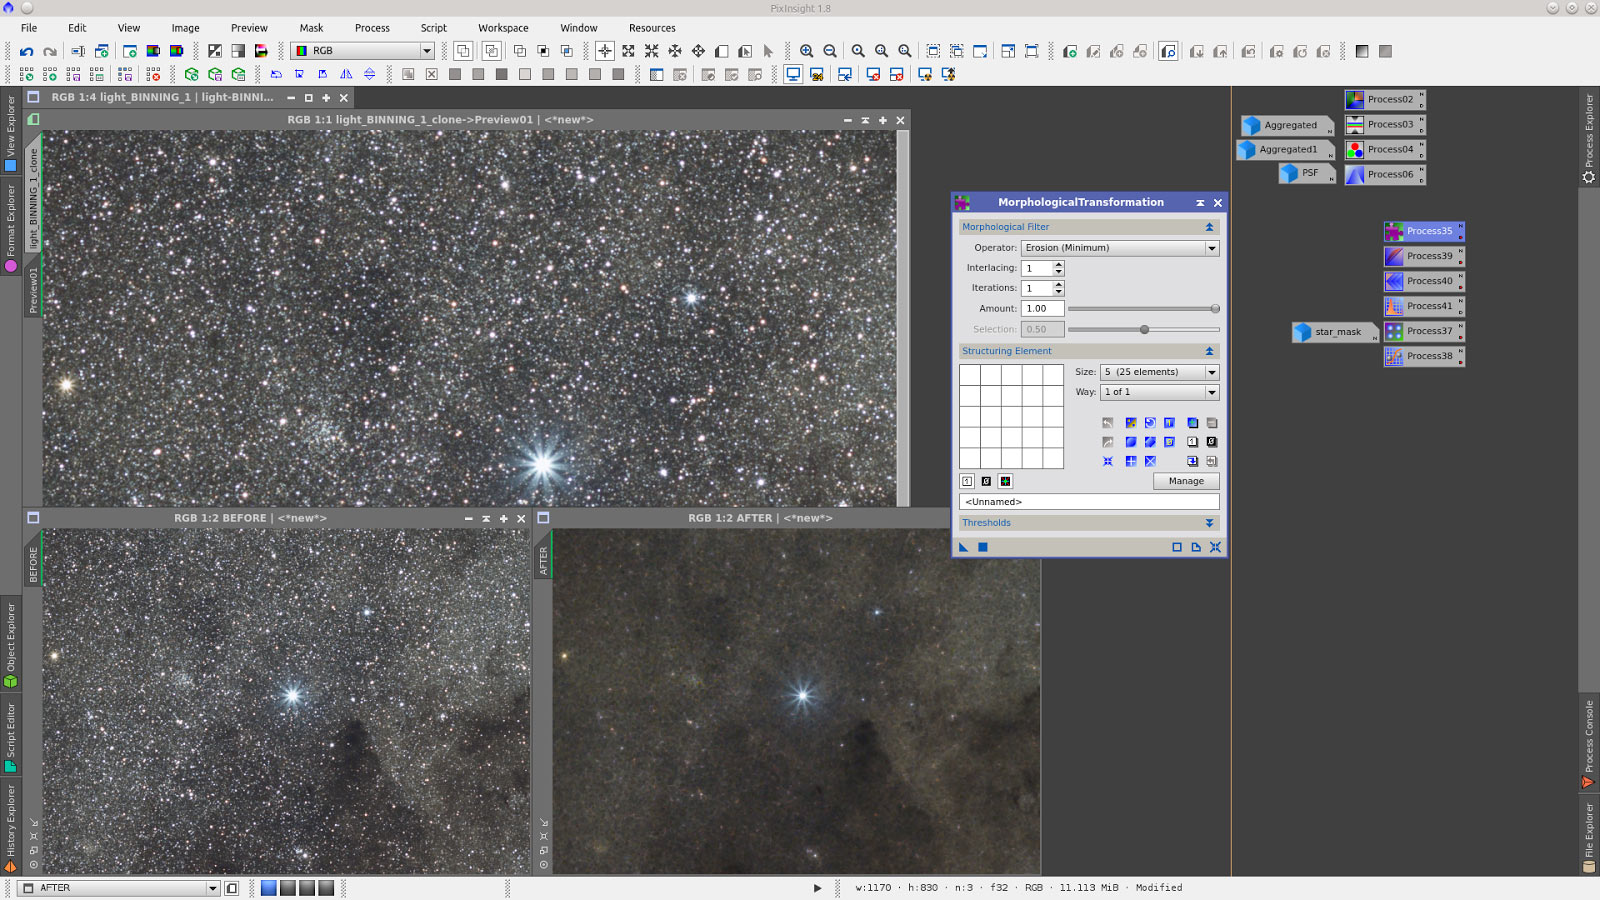Viewport: 1600px width, 900px height.
Task: Click the Process02 icon on the workspace
Action: click(x=1385, y=99)
